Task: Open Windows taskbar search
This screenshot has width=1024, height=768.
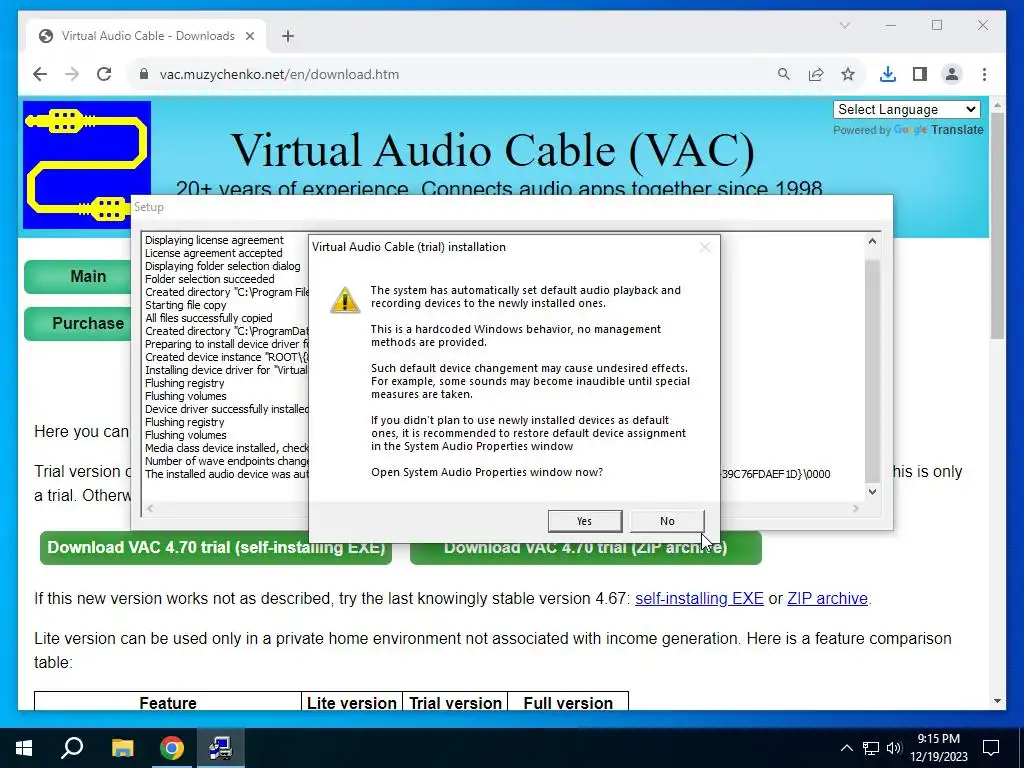Action: [x=72, y=748]
